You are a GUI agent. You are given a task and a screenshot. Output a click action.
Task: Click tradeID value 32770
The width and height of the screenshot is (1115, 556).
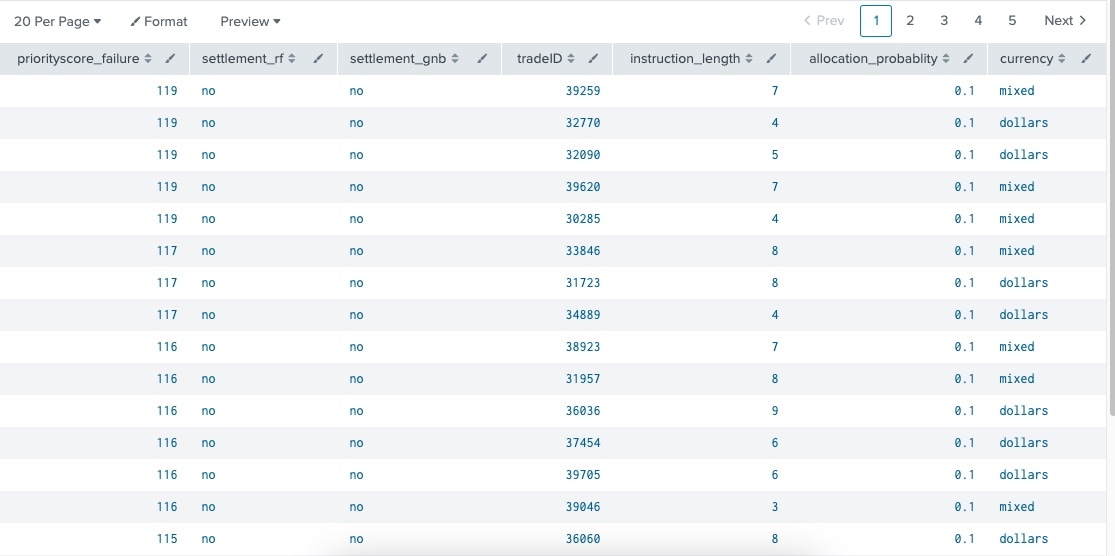[583, 123]
